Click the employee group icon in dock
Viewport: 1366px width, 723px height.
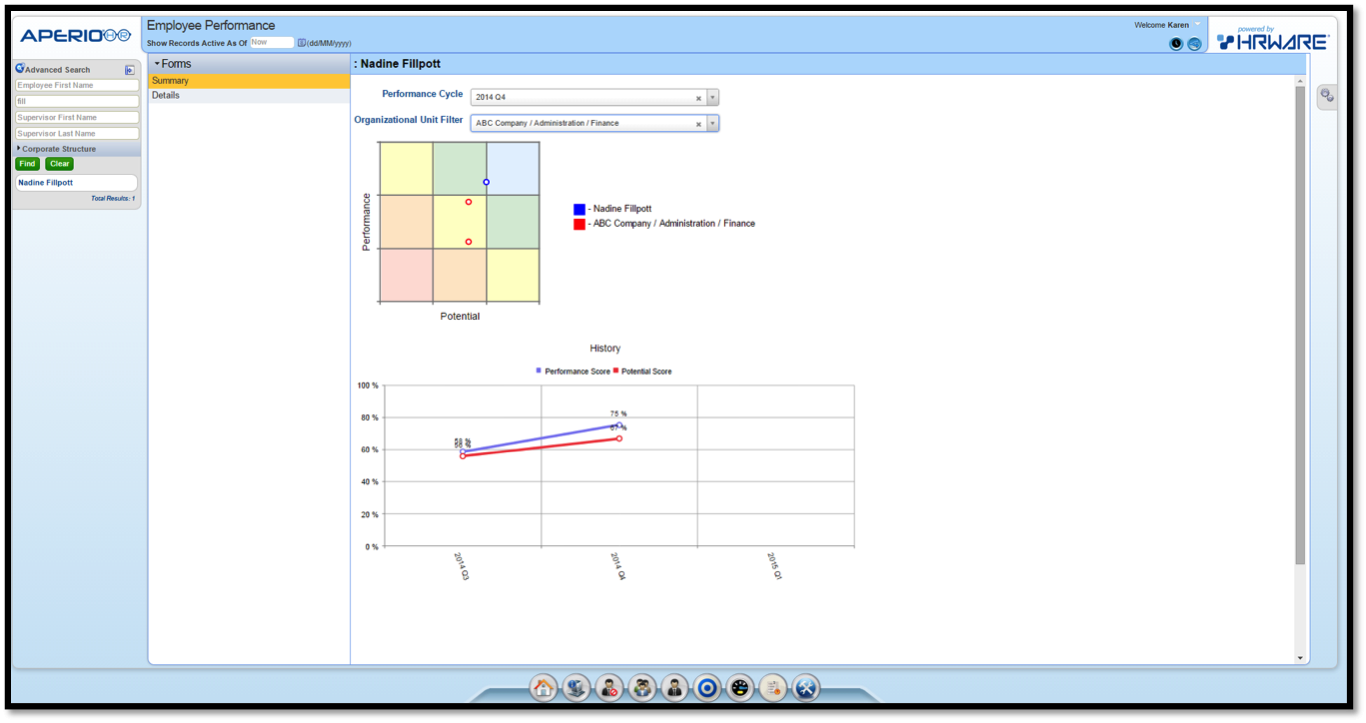tap(641, 688)
